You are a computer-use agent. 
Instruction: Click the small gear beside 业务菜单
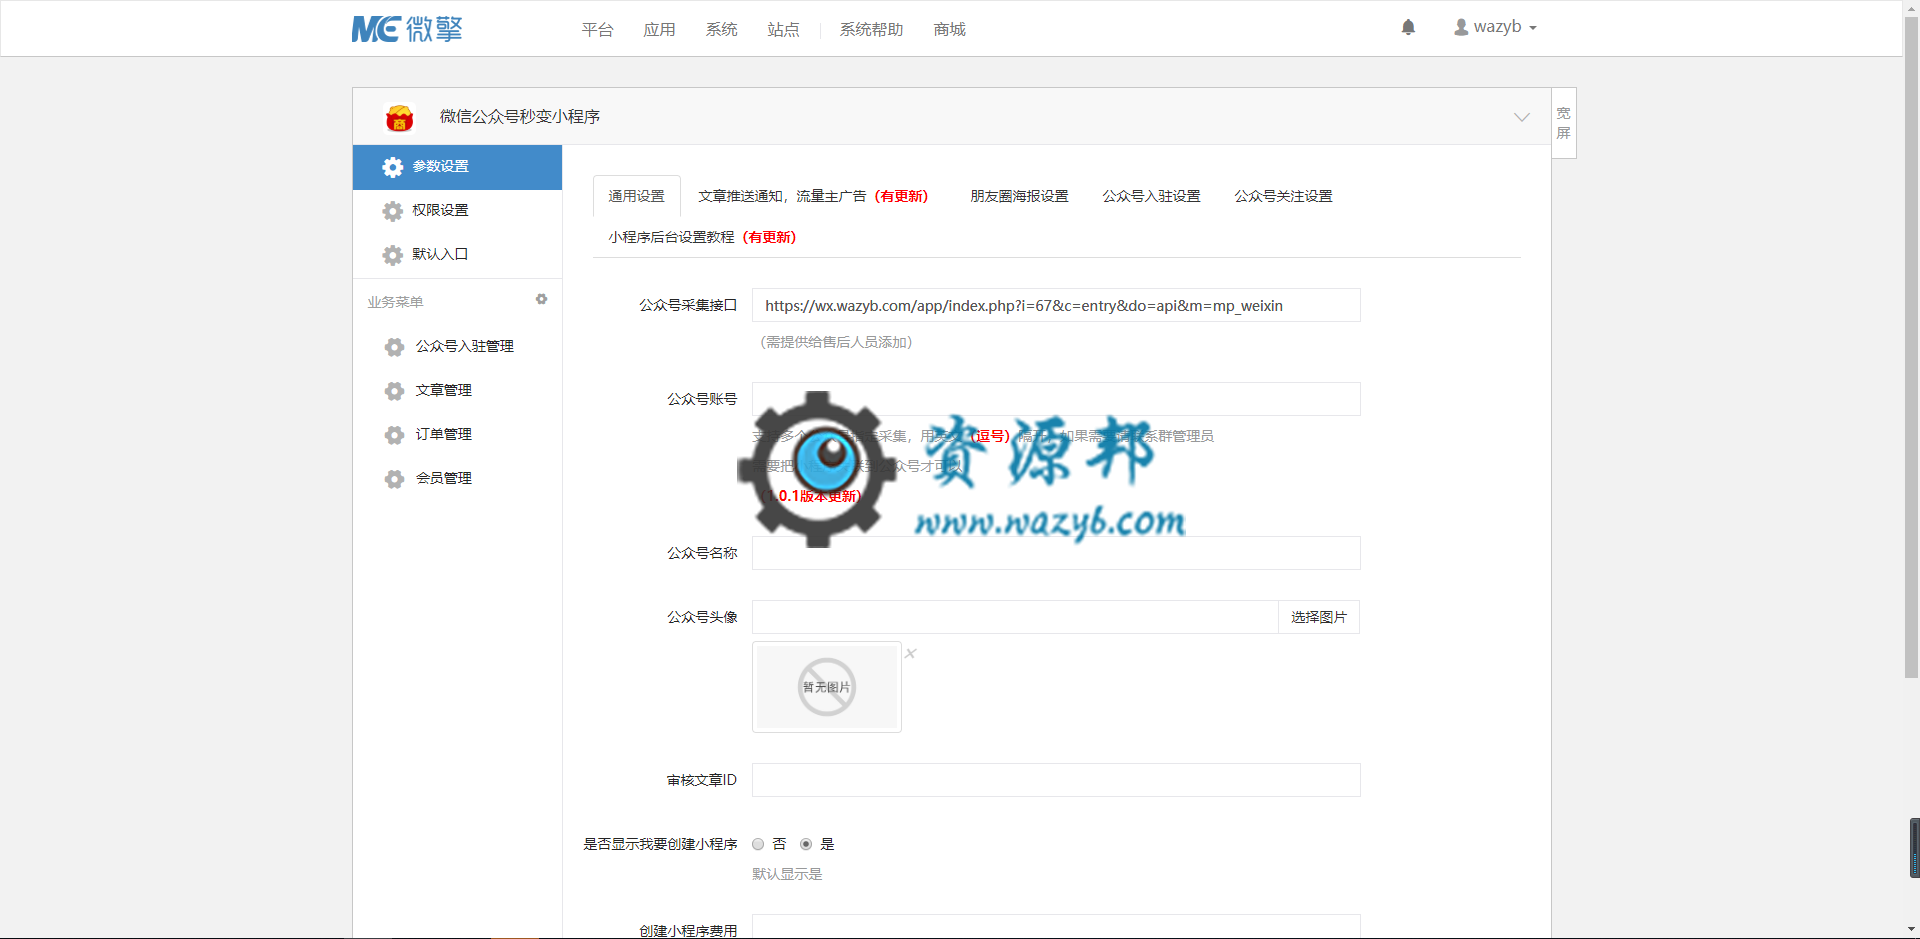click(541, 299)
